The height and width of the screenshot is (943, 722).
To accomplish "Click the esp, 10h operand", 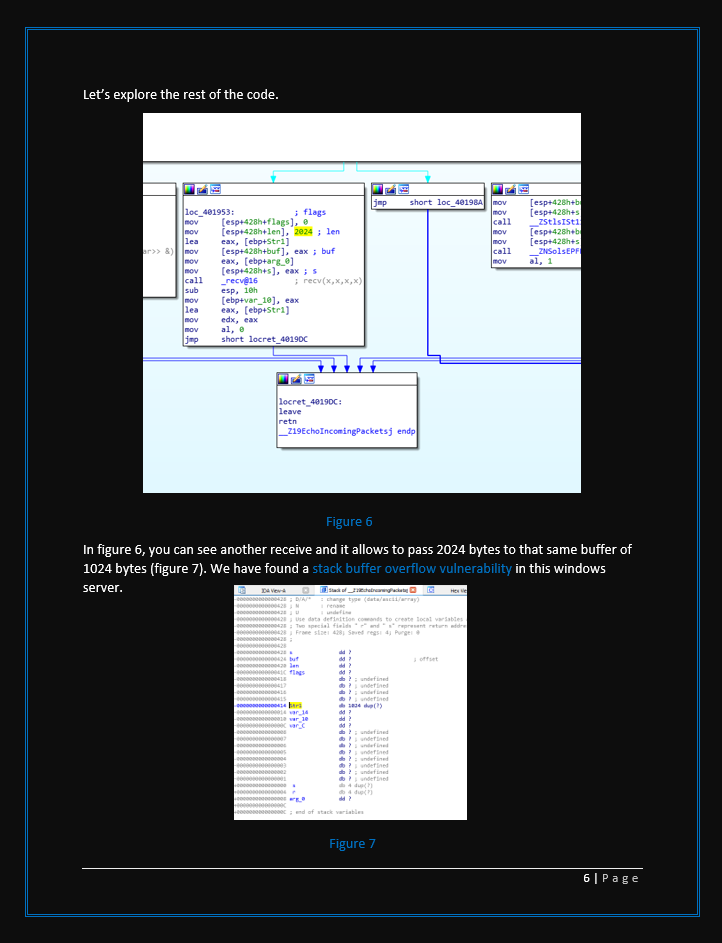I will click(239, 290).
